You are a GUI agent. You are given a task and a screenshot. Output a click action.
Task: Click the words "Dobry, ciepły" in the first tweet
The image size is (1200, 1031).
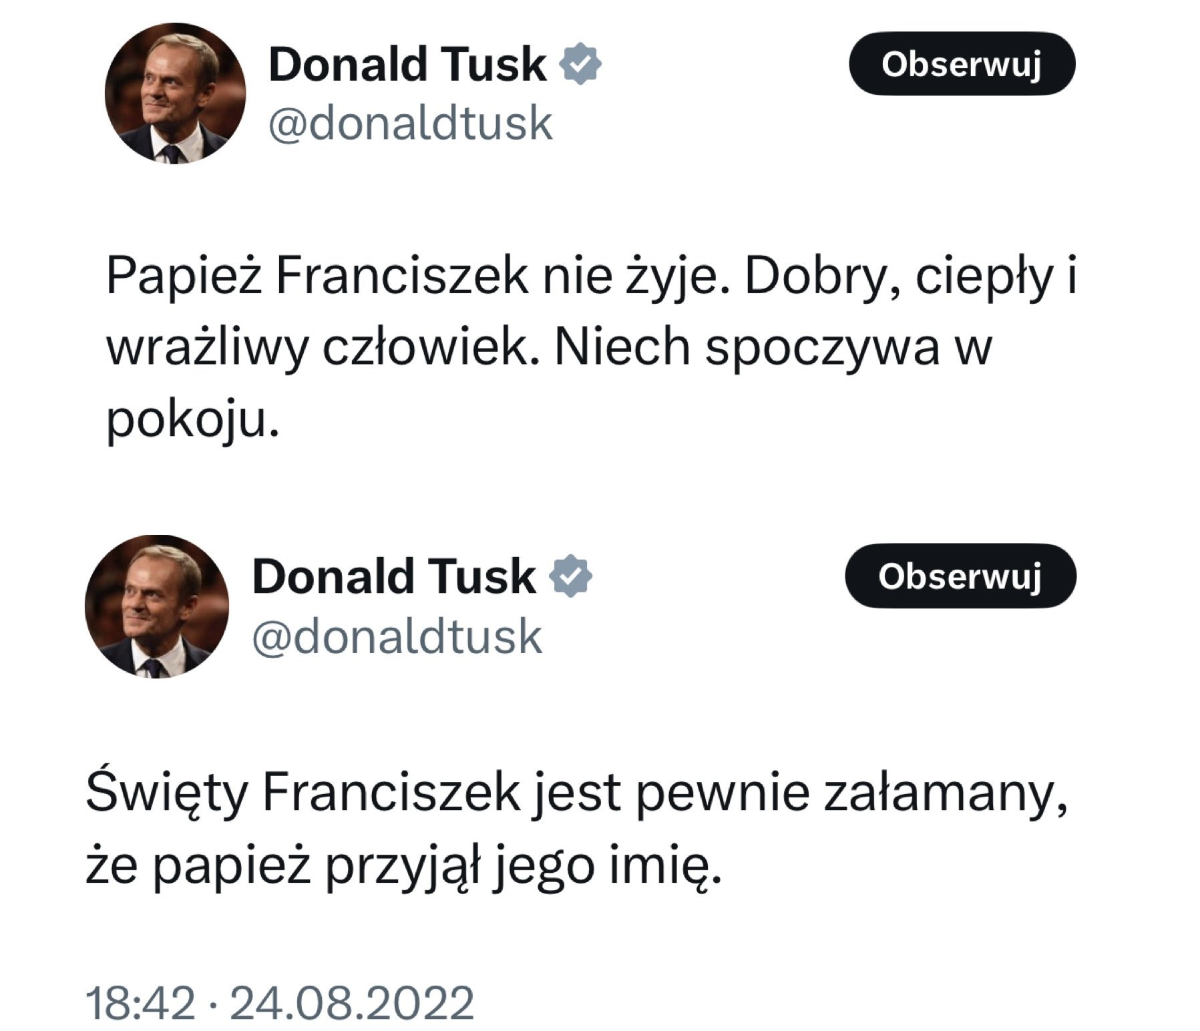[x=898, y=277]
